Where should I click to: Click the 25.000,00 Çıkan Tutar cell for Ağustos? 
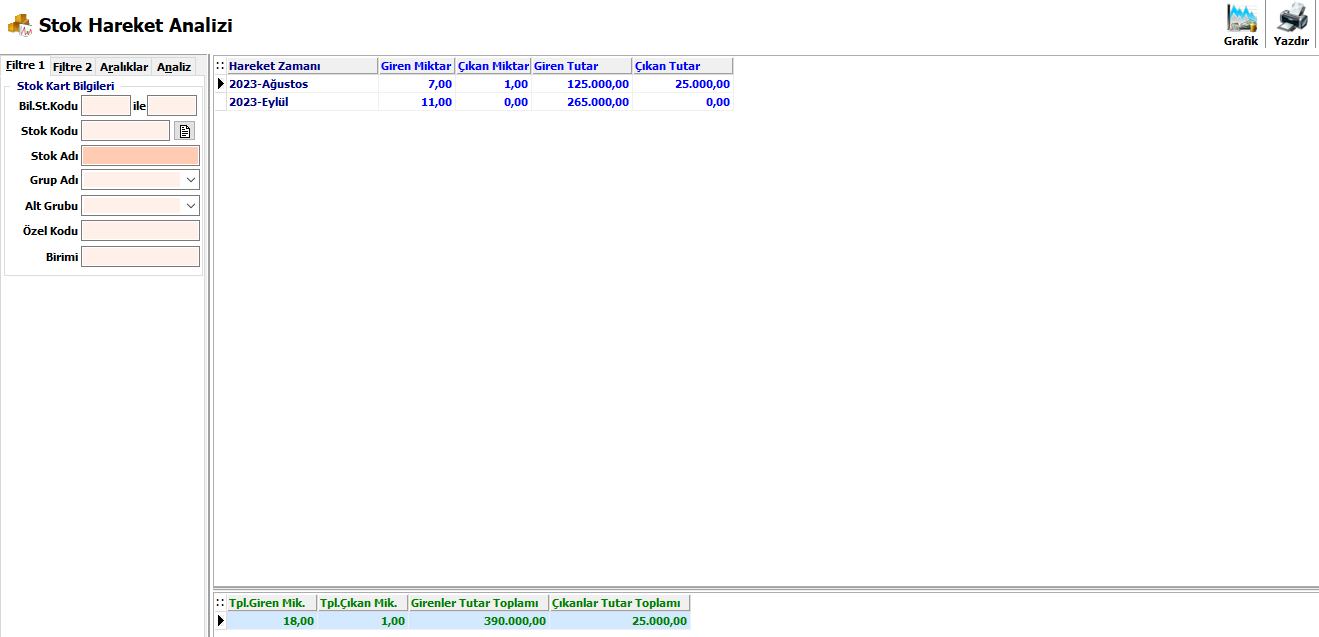point(683,84)
